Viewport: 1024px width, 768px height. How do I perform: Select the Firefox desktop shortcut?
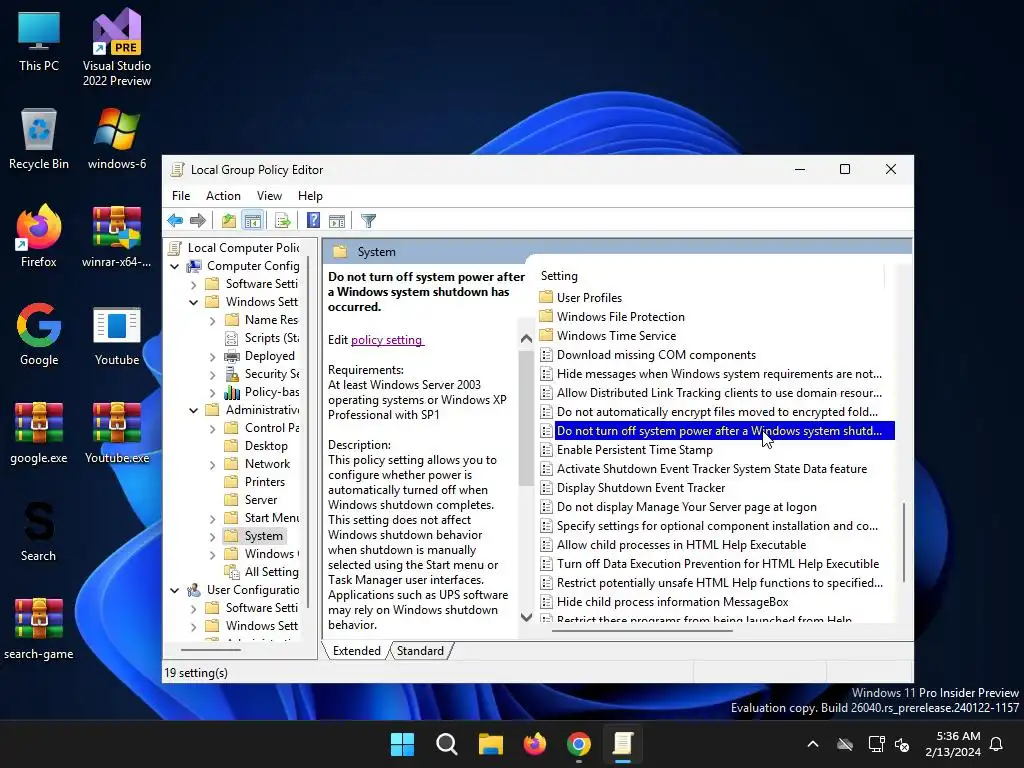(x=39, y=237)
